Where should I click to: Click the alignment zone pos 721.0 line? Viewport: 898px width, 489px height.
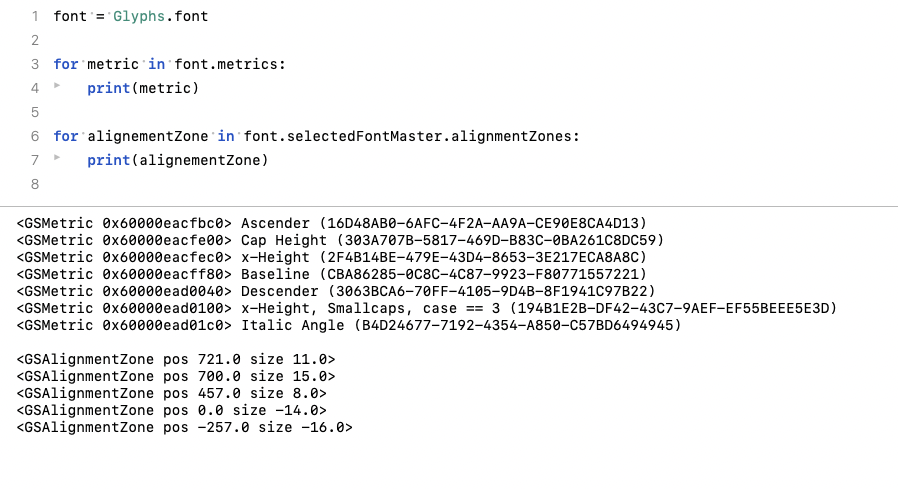pyautogui.click(x=176, y=358)
